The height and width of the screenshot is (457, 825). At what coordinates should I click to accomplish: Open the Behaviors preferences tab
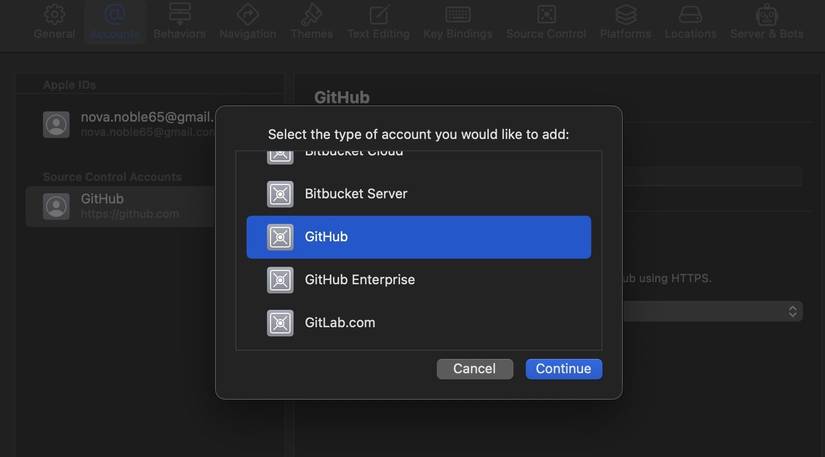point(179,22)
